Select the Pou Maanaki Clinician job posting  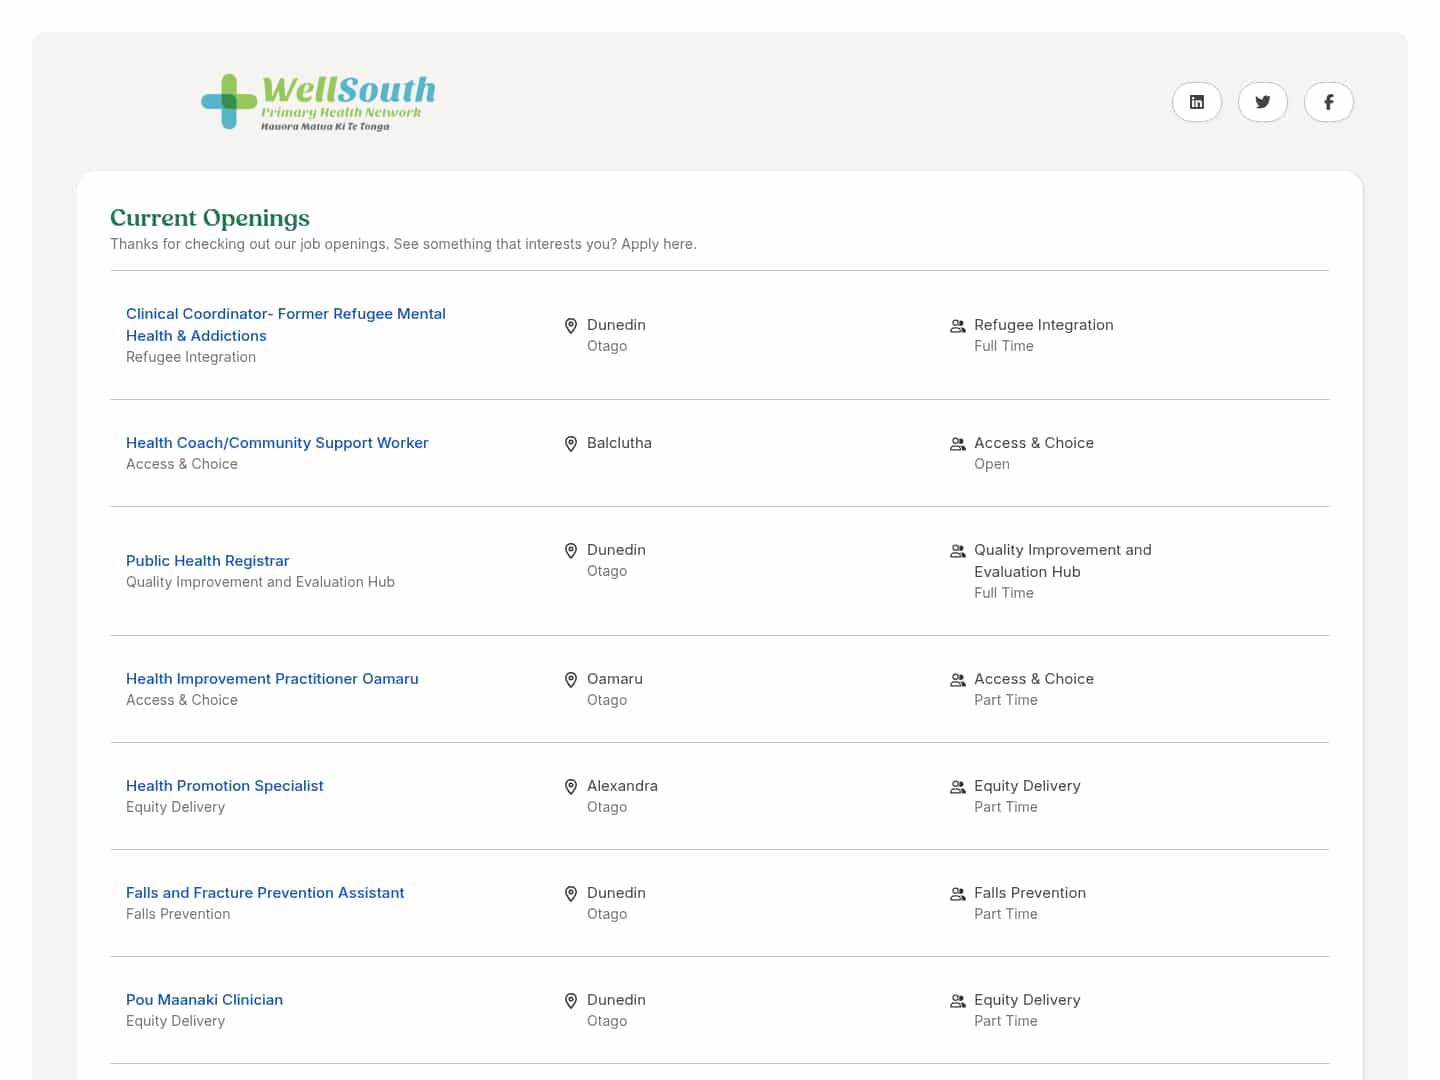coord(204,999)
